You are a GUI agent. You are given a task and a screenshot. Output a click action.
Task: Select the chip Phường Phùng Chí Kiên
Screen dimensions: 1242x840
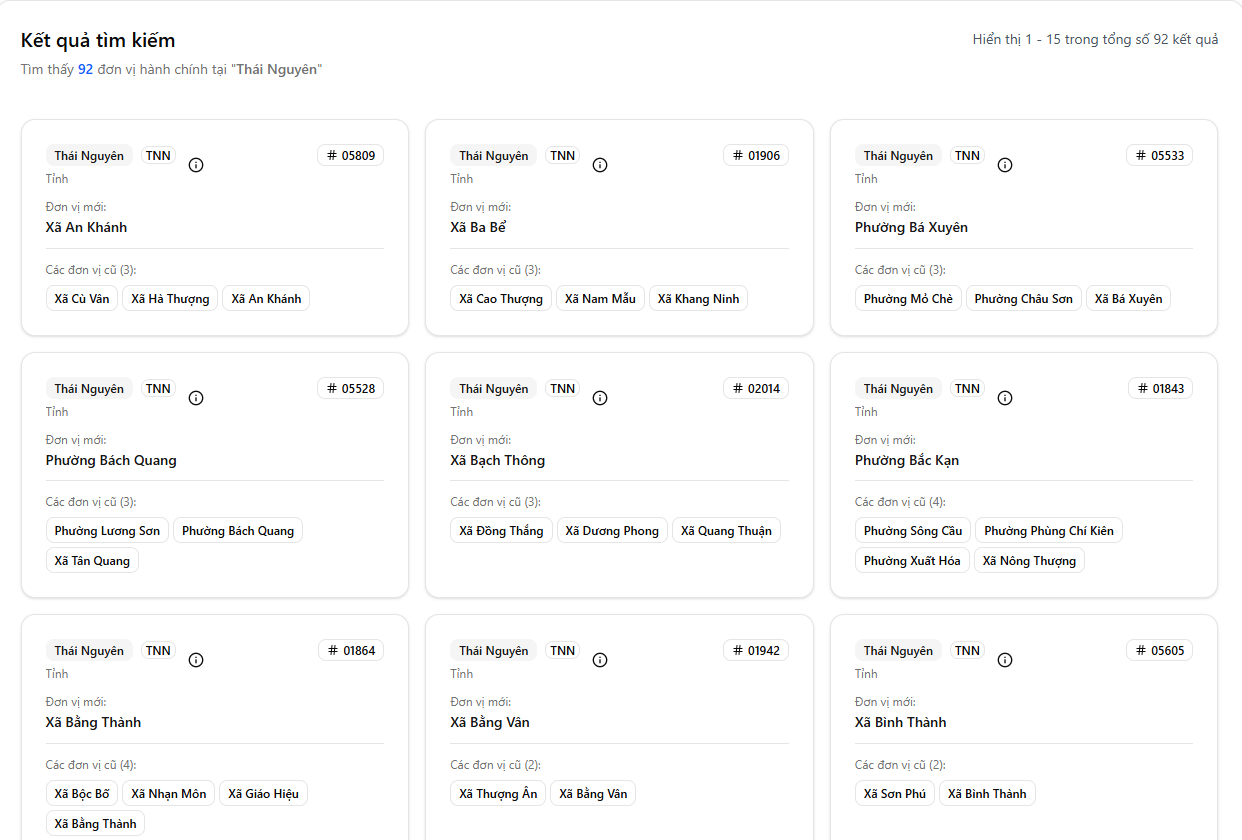[1048, 531]
